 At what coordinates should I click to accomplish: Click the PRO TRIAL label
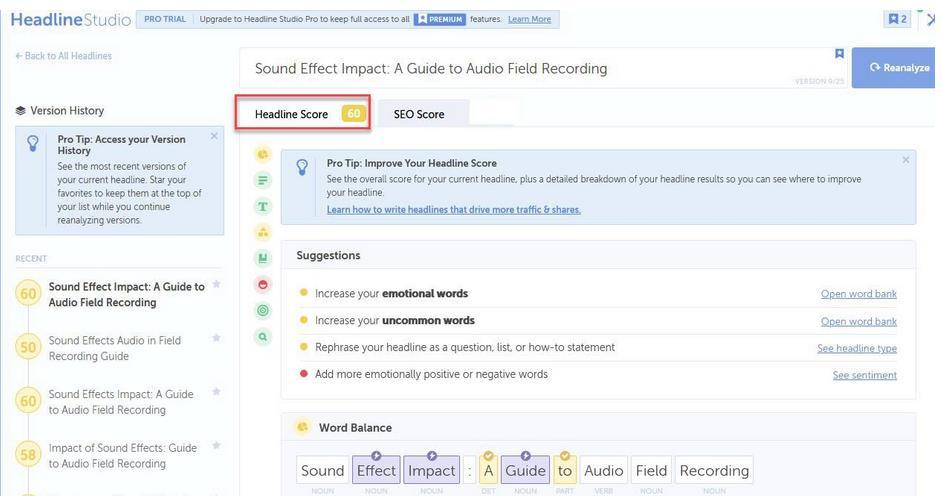(x=165, y=19)
